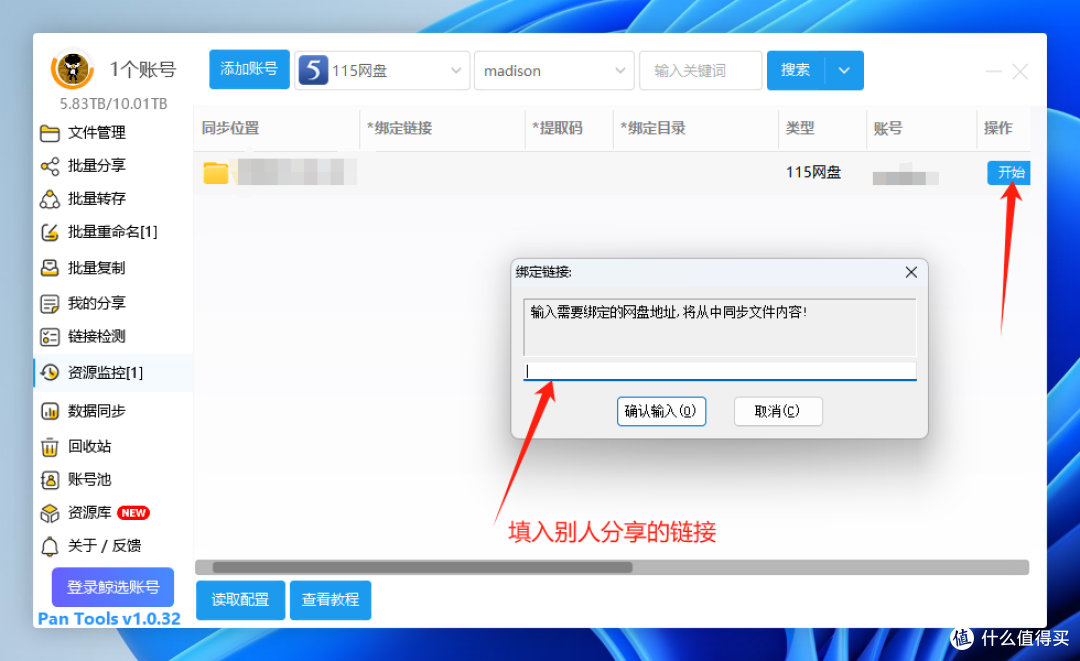
Task: Click the 批量分享 share icon
Action: click(x=50, y=166)
